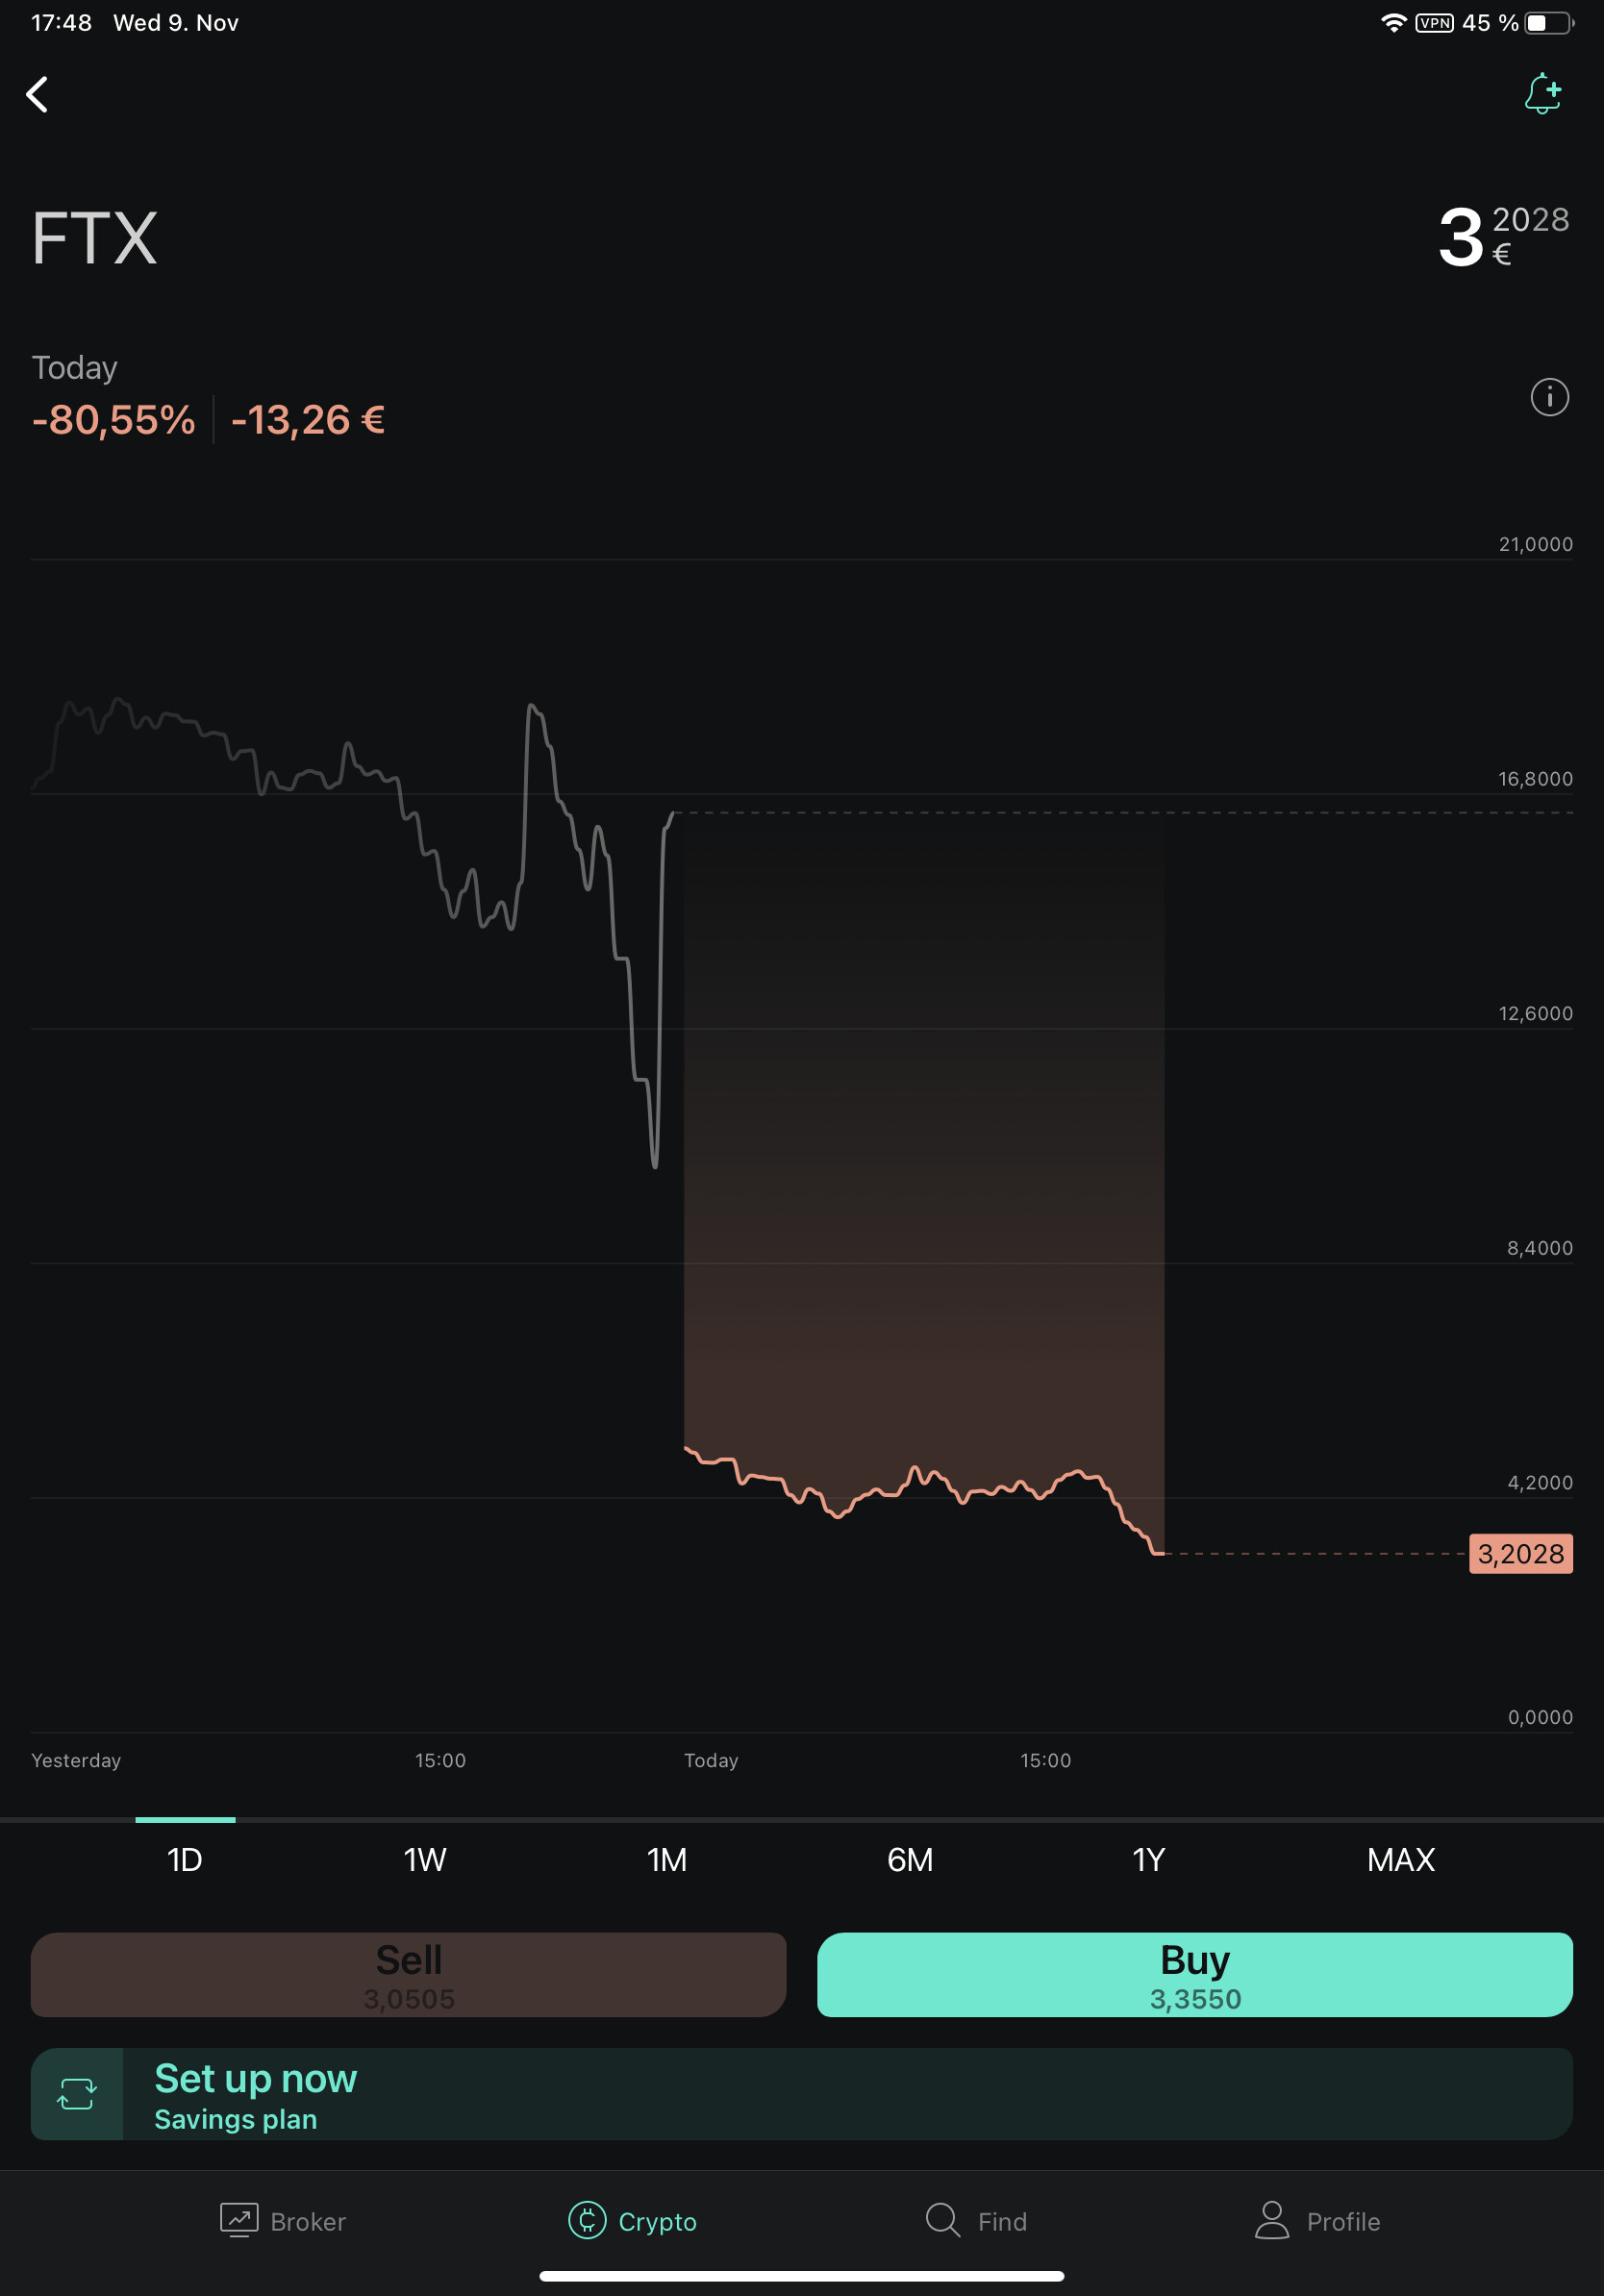Switch chart to 1W range
Image resolution: width=1604 pixels, height=2296 pixels.
tap(425, 1860)
